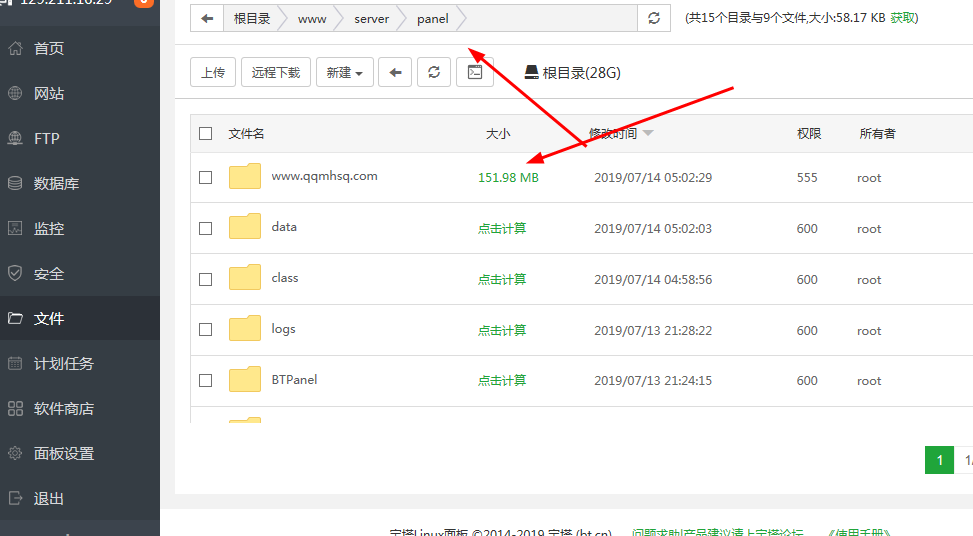973x536 pixels.
Task: Check the BTPanel row checkbox
Action: [205, 380]
